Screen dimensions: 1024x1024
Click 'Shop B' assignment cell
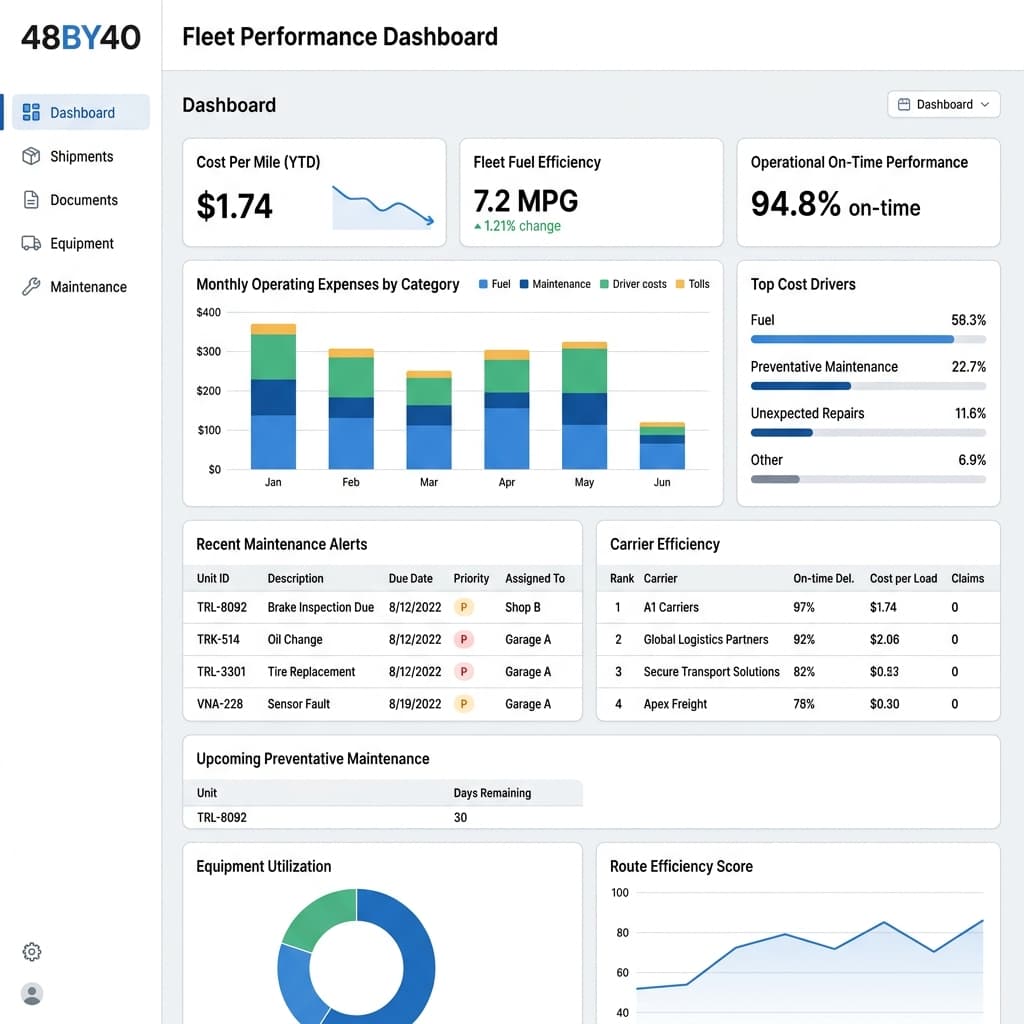click(522, 607)
